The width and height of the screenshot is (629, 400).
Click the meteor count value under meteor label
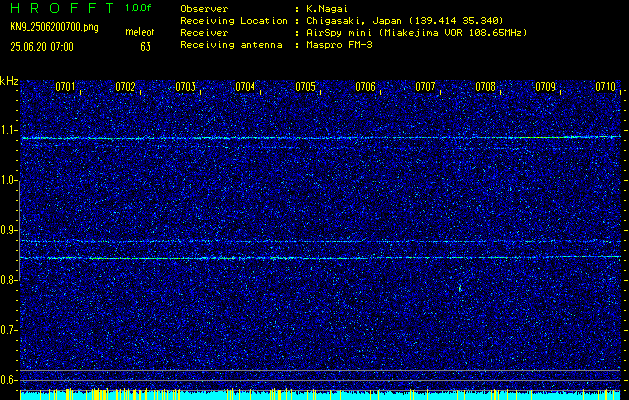coord(145,47)
